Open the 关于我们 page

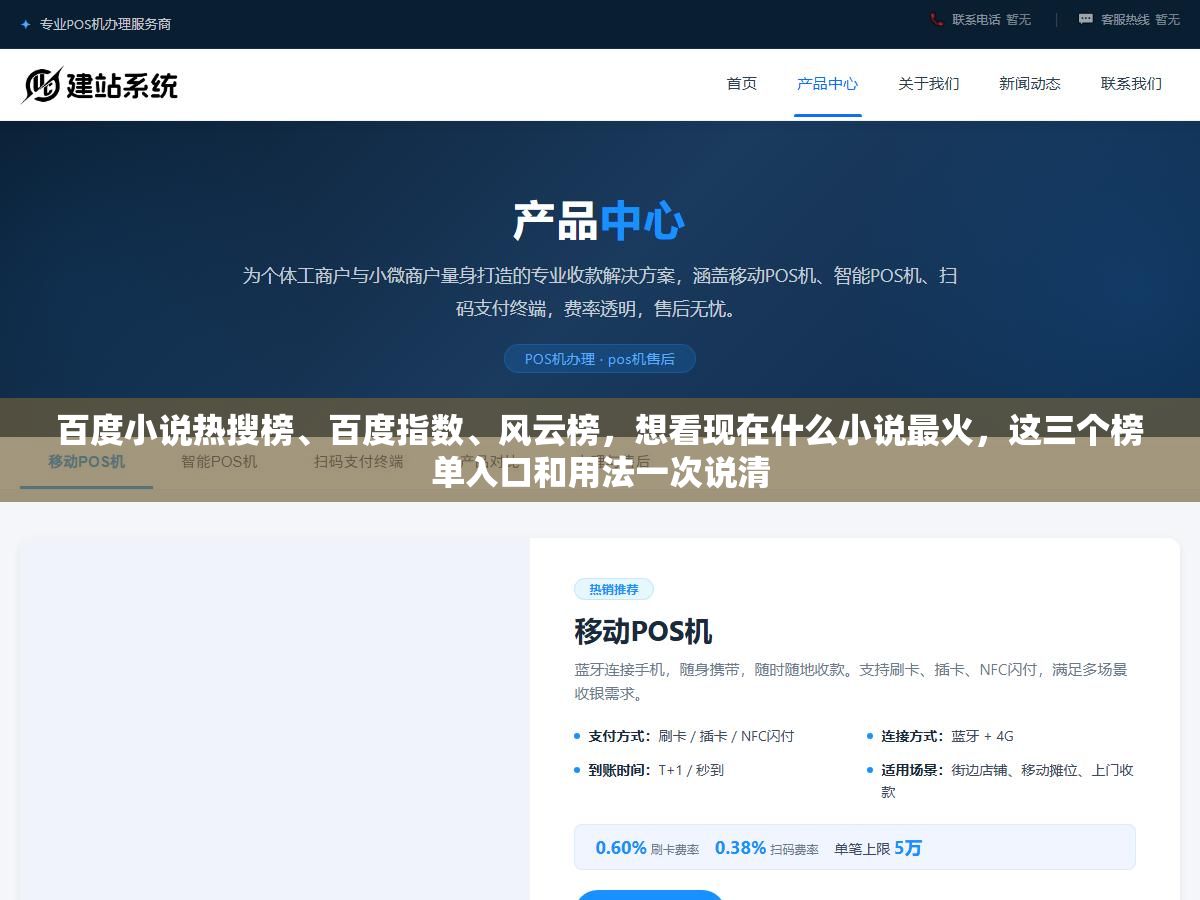(929, 84)
